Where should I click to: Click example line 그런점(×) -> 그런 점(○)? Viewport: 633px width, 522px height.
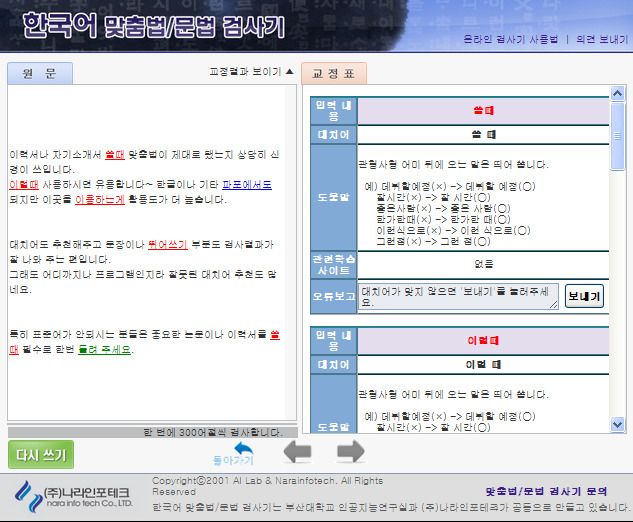click(x=433, y=241)
